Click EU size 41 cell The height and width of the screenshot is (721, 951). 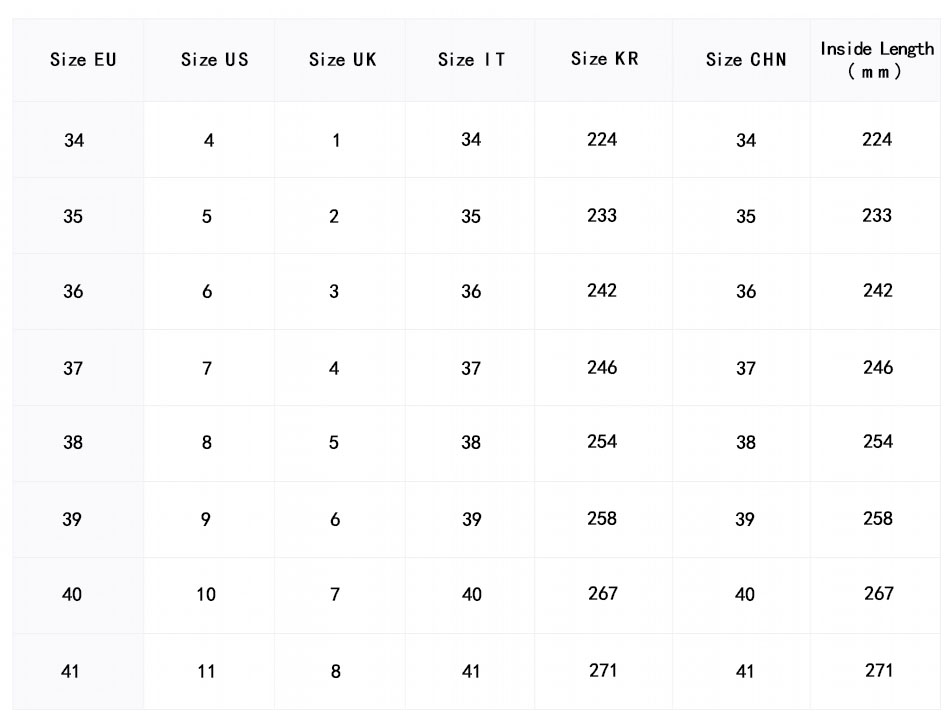(x=70, y=671)
